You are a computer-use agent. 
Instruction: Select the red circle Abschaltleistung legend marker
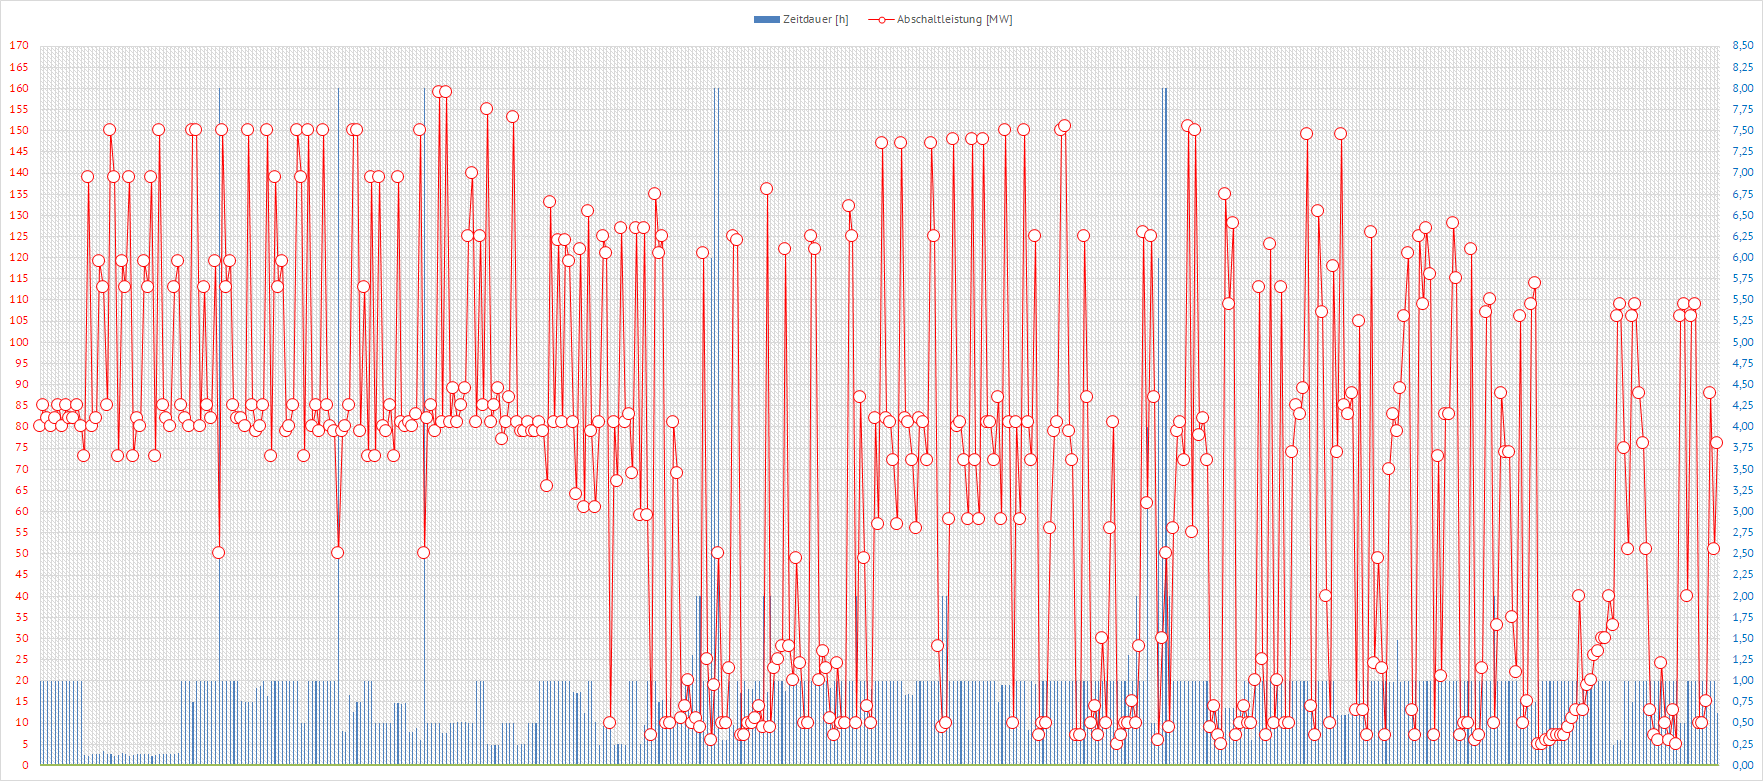pos(880,20)
